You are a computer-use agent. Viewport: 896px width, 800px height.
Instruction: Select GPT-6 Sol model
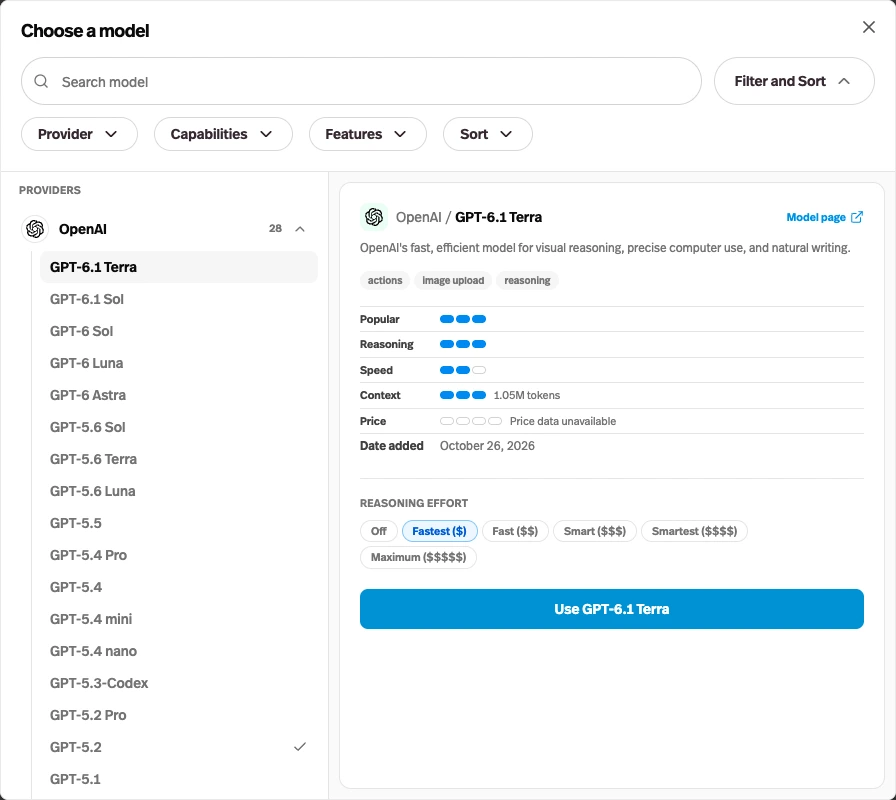178,331
